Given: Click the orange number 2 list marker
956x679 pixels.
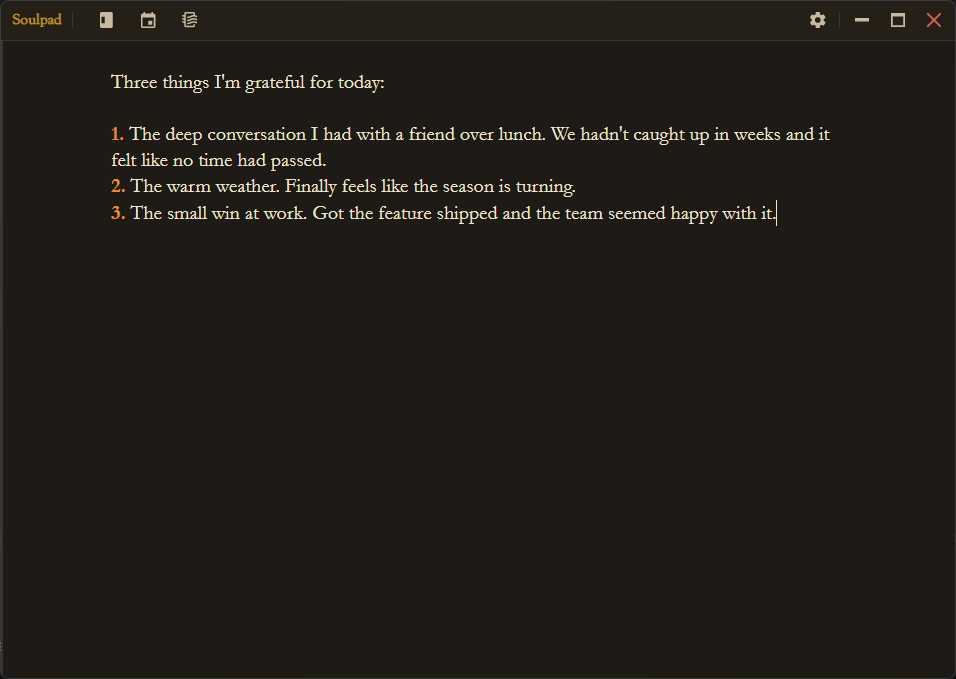Looking at the screenshot, I should point(118,187).
